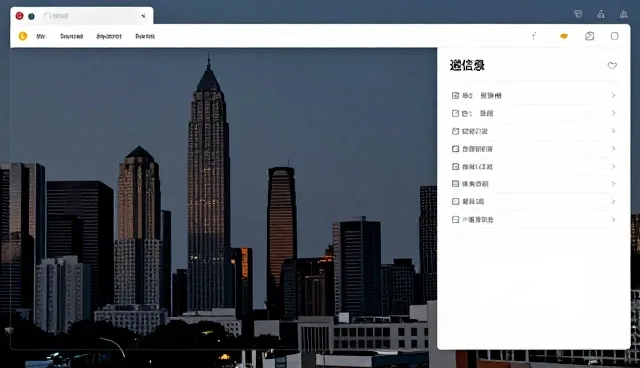
Task: Click the icon of the fifth panel list row
Action: (x=456, y=166)
